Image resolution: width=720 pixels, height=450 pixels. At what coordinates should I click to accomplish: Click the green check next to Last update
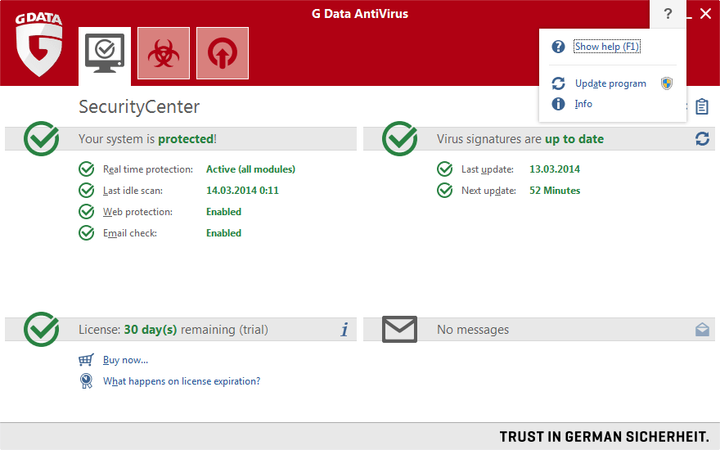tap(444, 169)
